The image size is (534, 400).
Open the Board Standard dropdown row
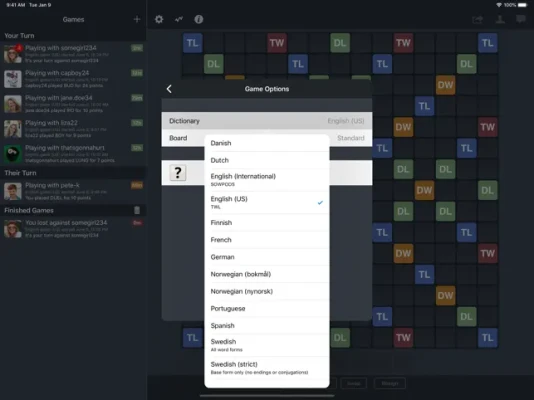coord(267,138)
